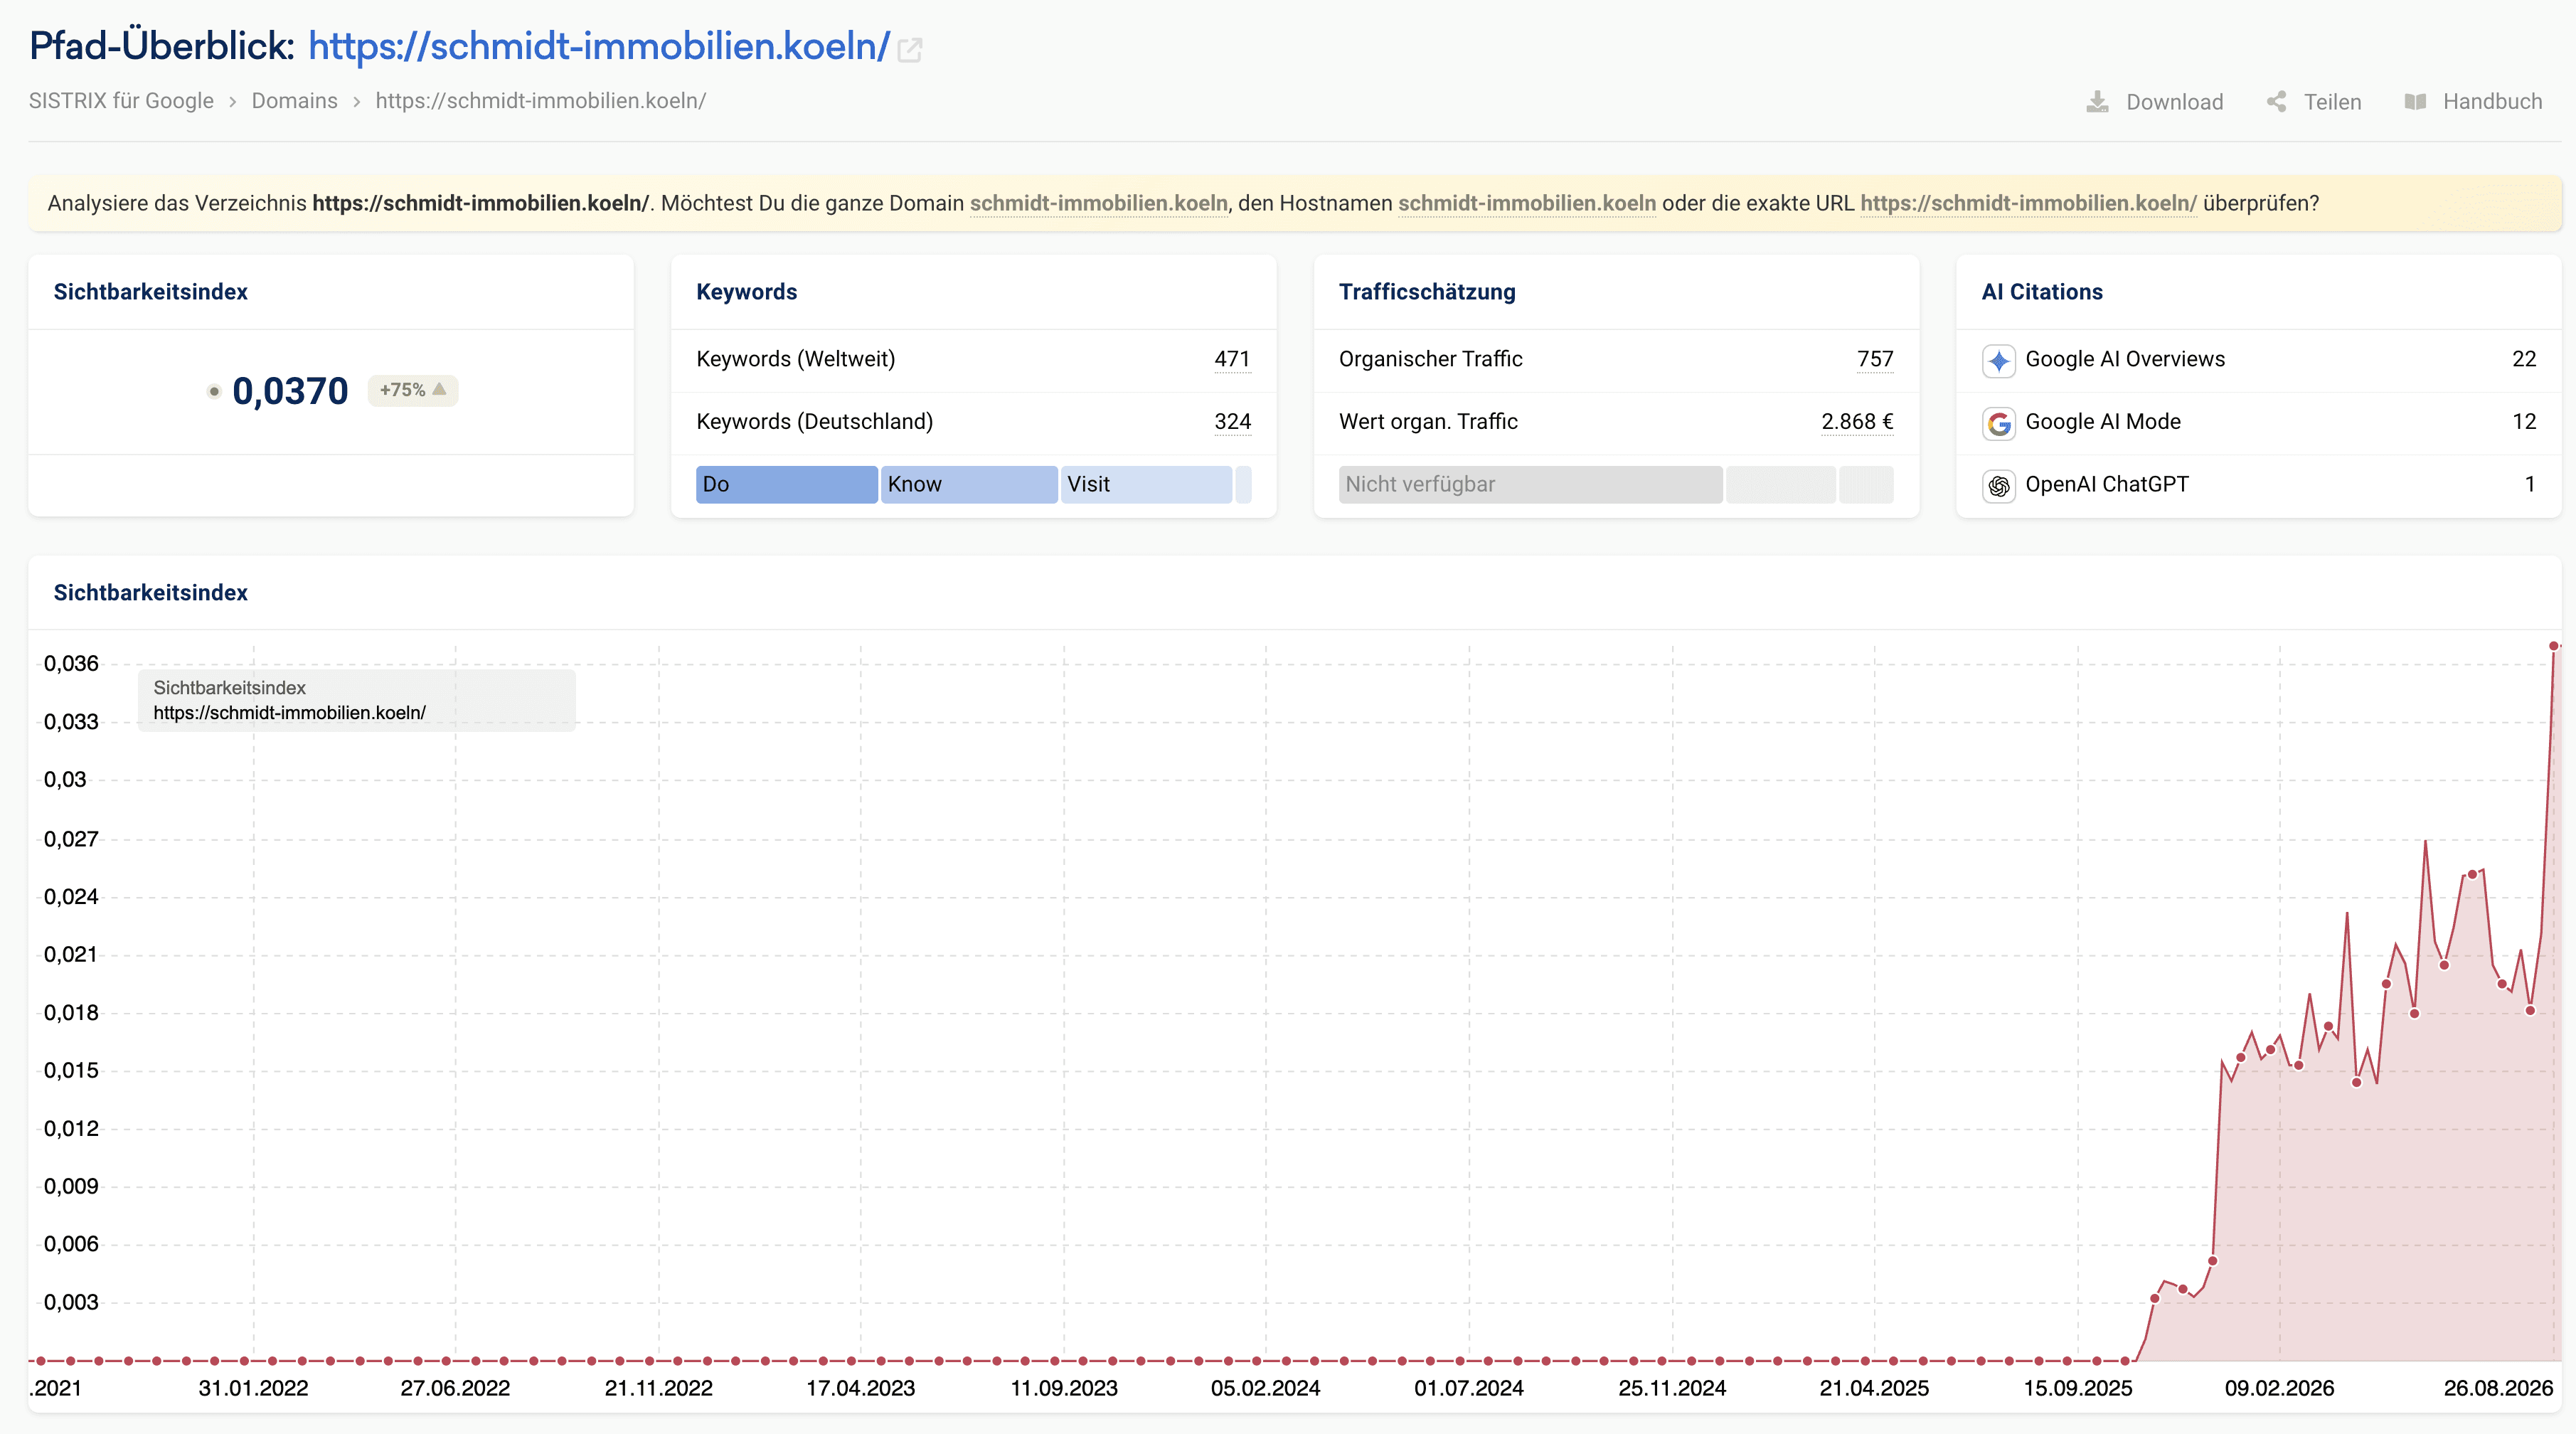Click the last data point at chart peak
2576x1434 pixels.
coord(2554,646)
